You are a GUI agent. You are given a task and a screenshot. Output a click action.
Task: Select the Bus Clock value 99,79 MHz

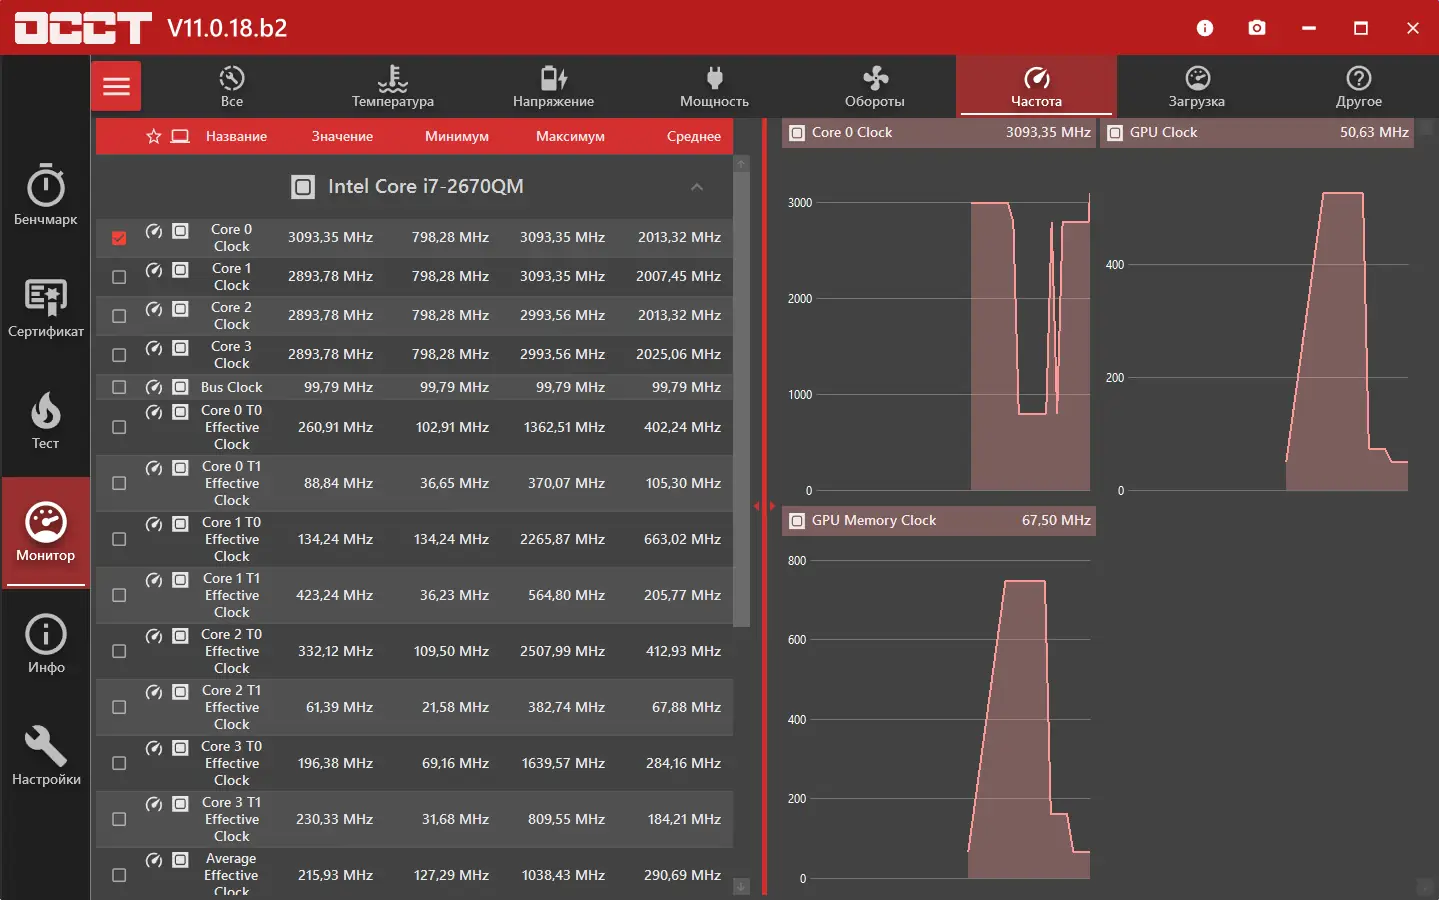click(338, 387)
